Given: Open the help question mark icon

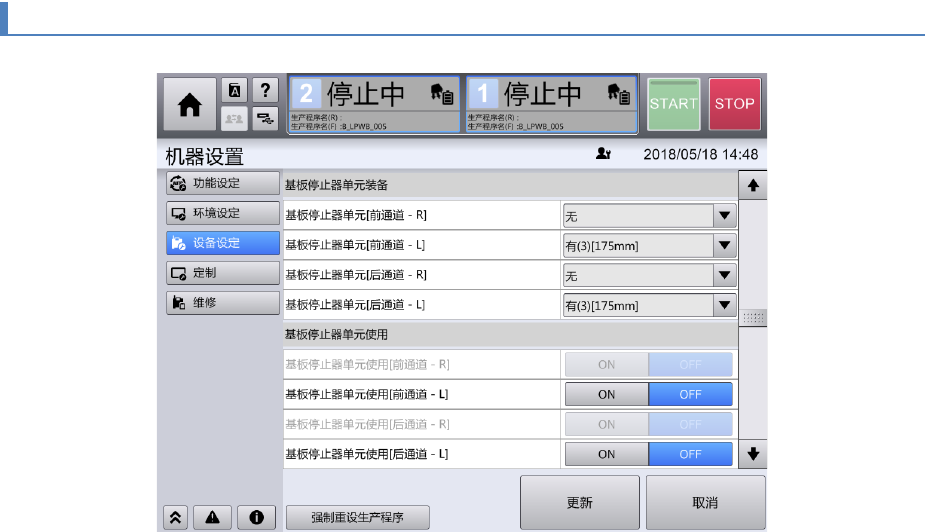Looking at the screenshot, I should [x=265, y=90].
